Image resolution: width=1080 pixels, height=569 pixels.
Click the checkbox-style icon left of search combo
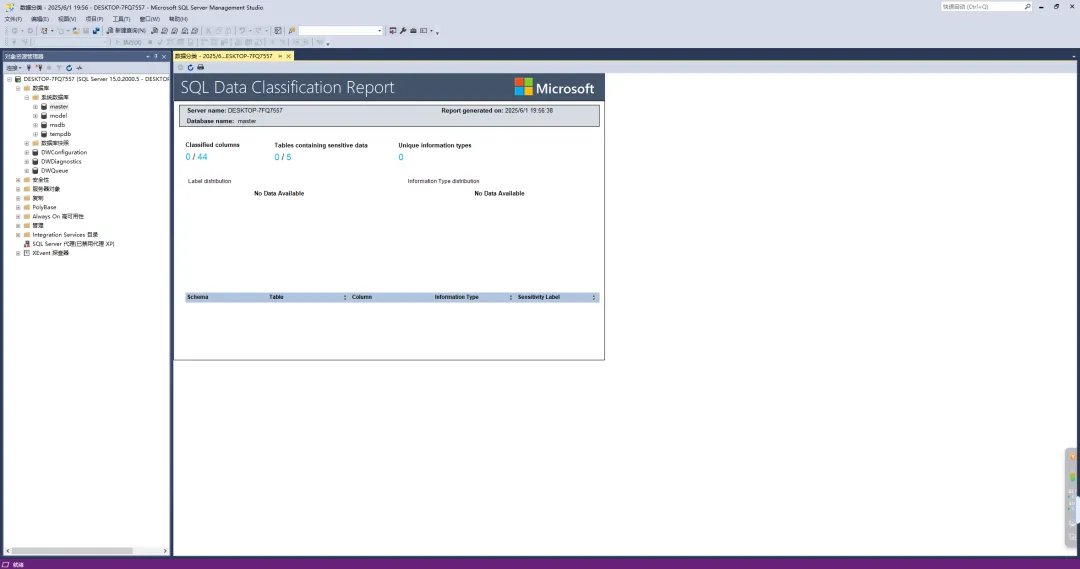point(278,30)
